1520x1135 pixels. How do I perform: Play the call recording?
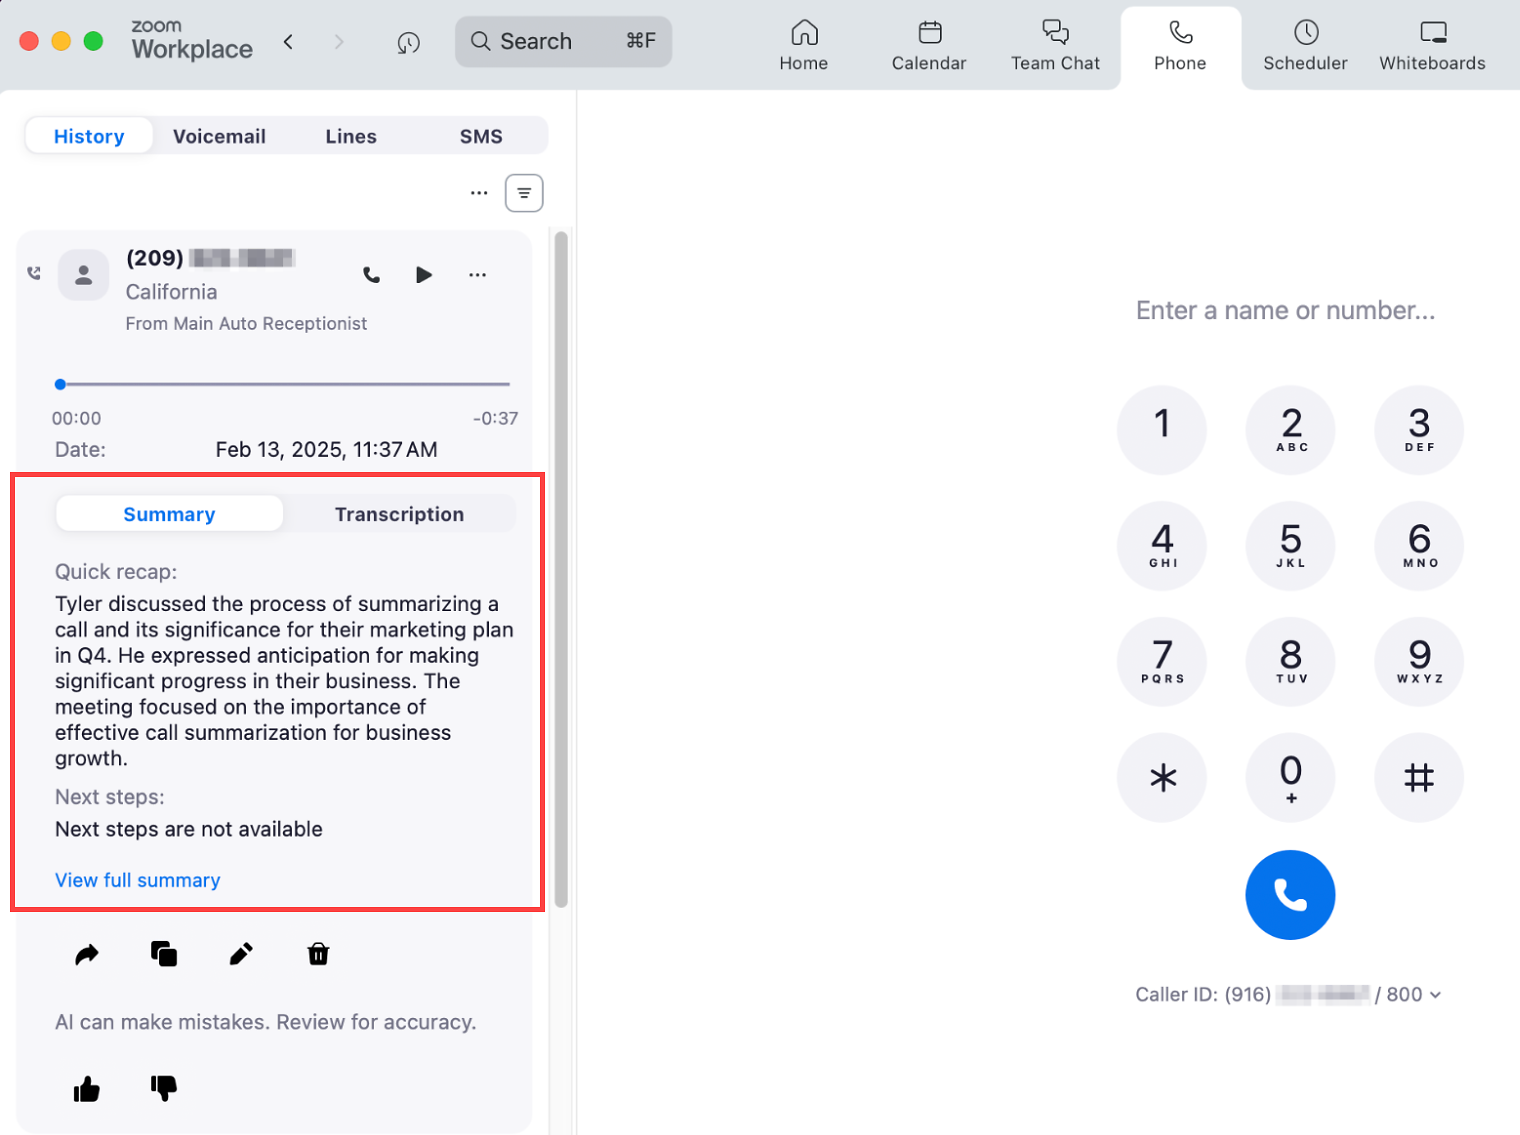click(424, 275)
